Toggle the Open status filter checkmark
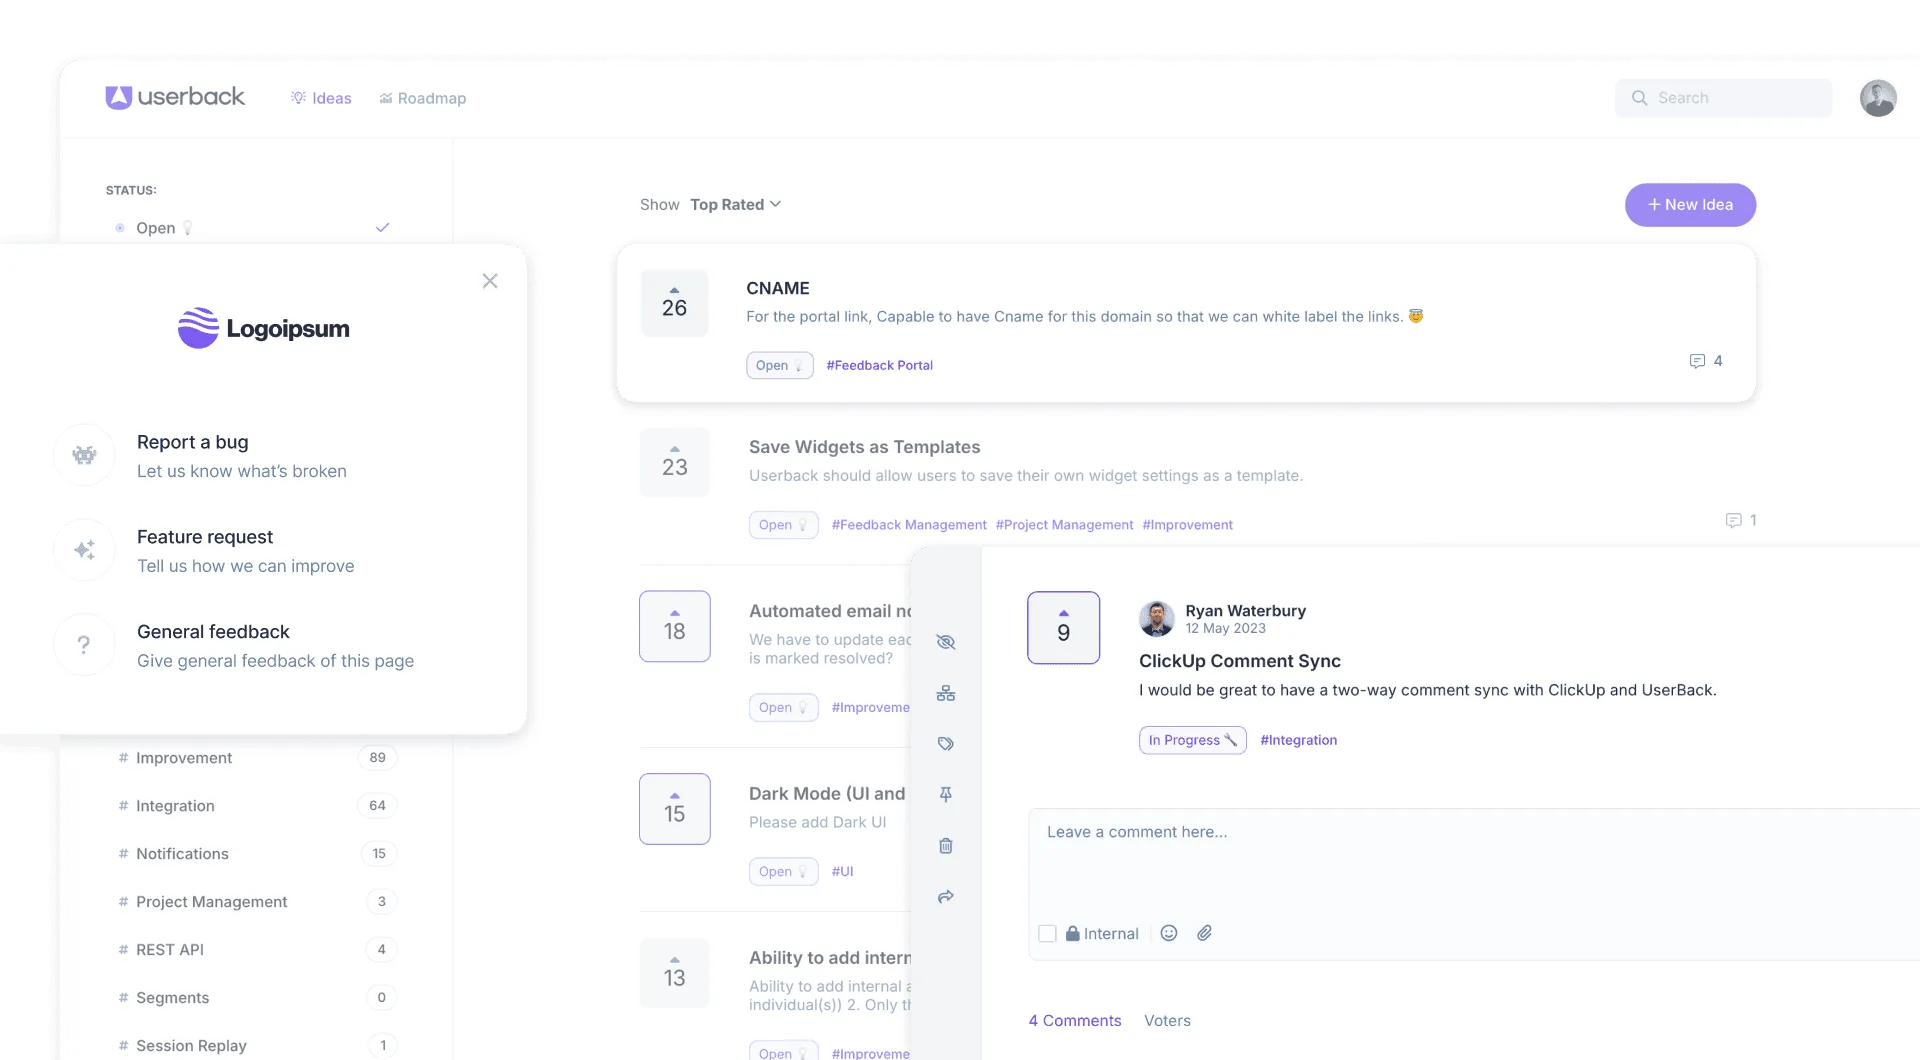 point(382,227)
